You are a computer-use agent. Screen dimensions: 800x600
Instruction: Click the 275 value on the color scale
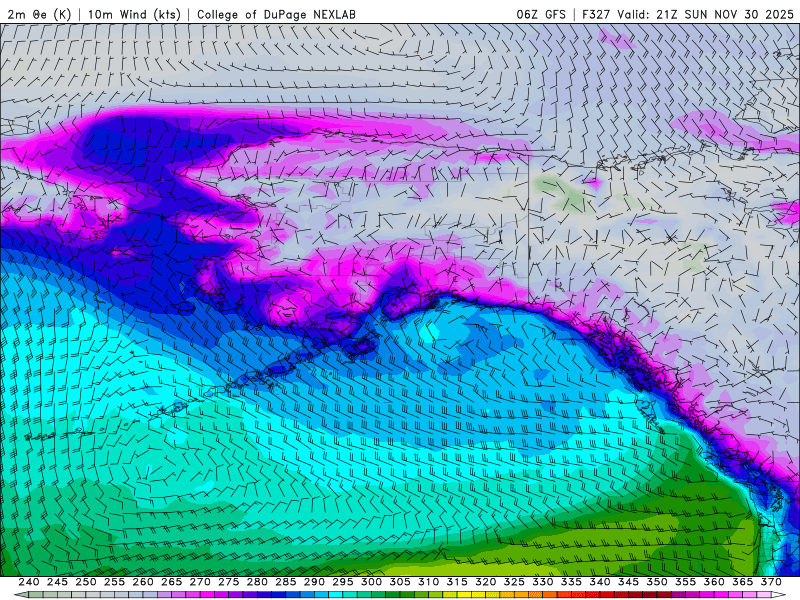coord(229,582)
